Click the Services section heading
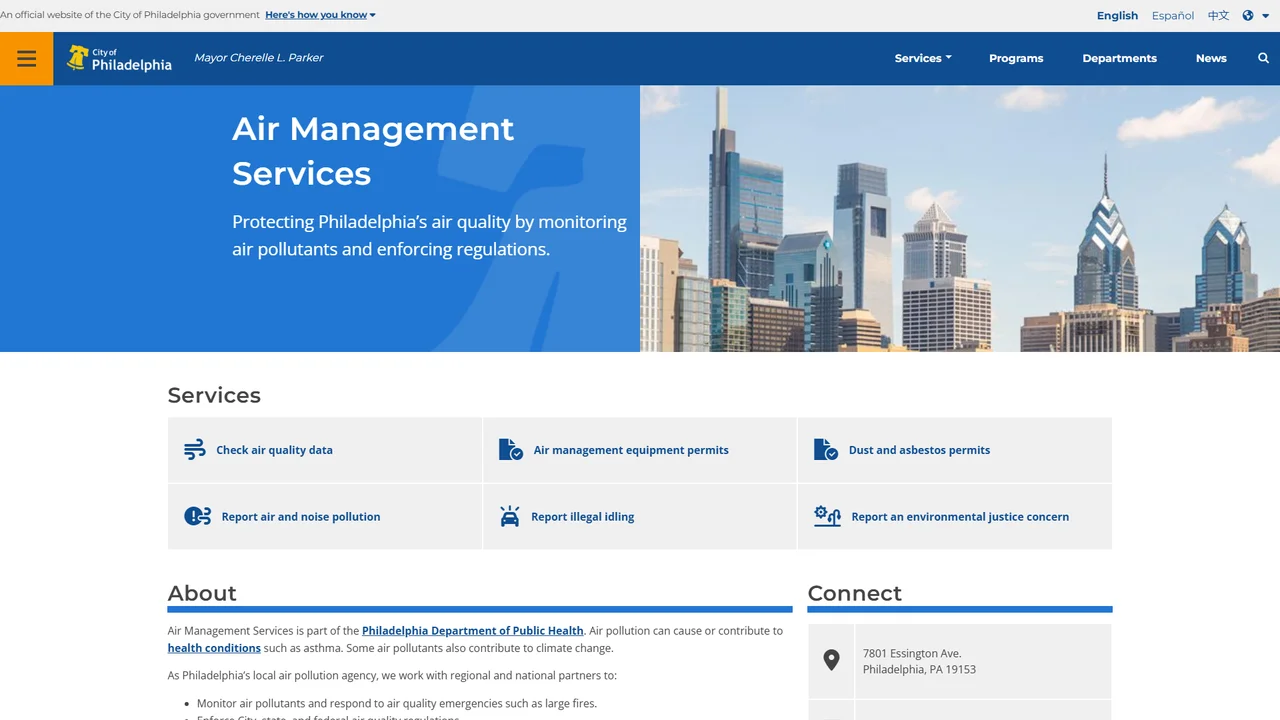Image resolution: width=1280 pixels, height=720 pixels. pyautogui.click(x=214, y=395)
